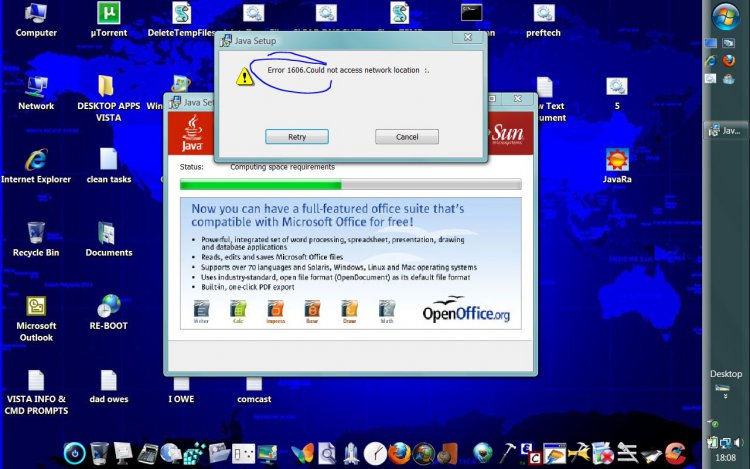
Task: Select the desktop icon labeled 5
Action: tap(617, 93)
